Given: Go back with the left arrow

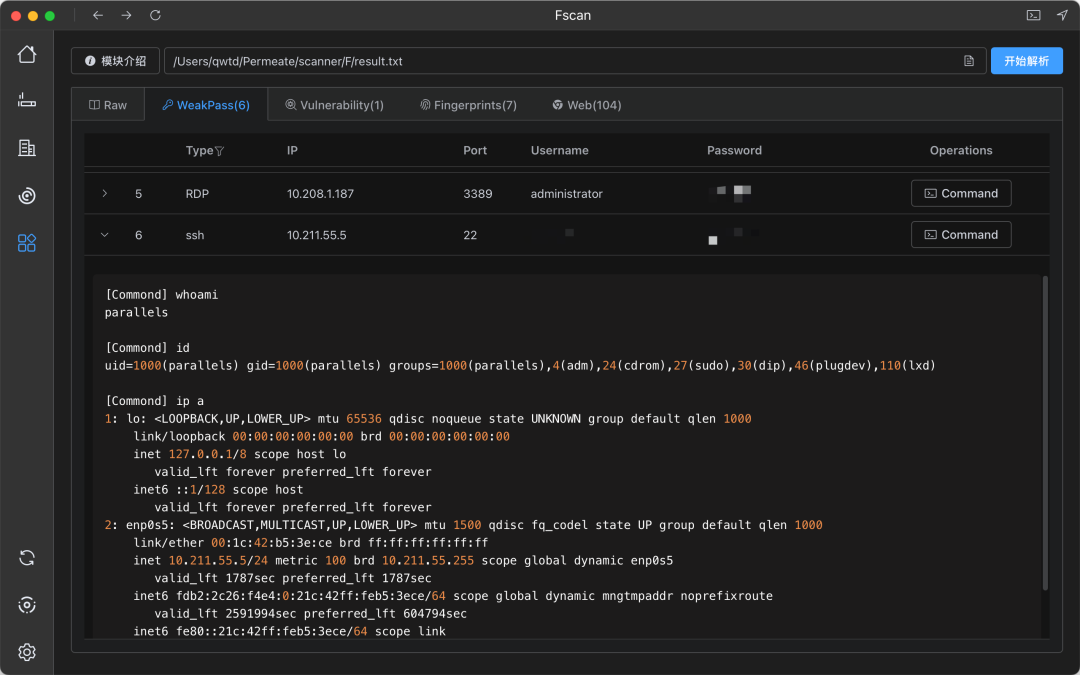Looking at the screenshot, I should (98, 15).
